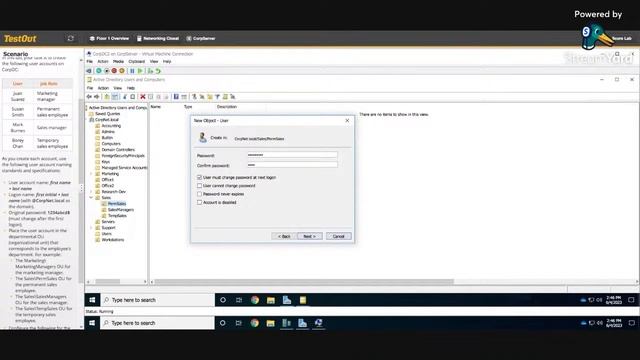
Task: Click the blue Pause icon in VM toolbar
Action: click(x=132, y=71)
